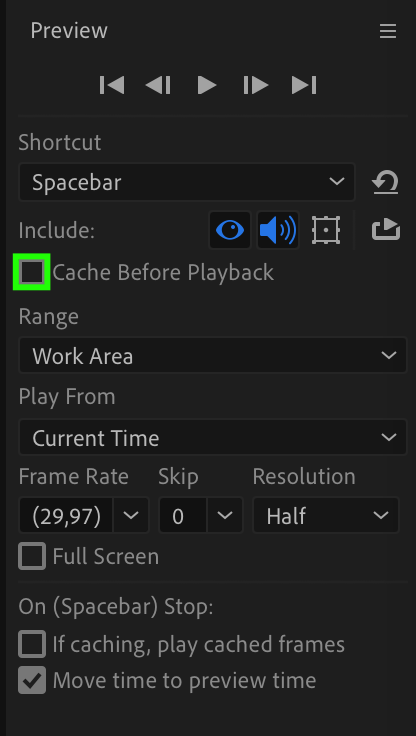
Task: Open the Current Time play-from dropdown
Action: click(213, 437)
